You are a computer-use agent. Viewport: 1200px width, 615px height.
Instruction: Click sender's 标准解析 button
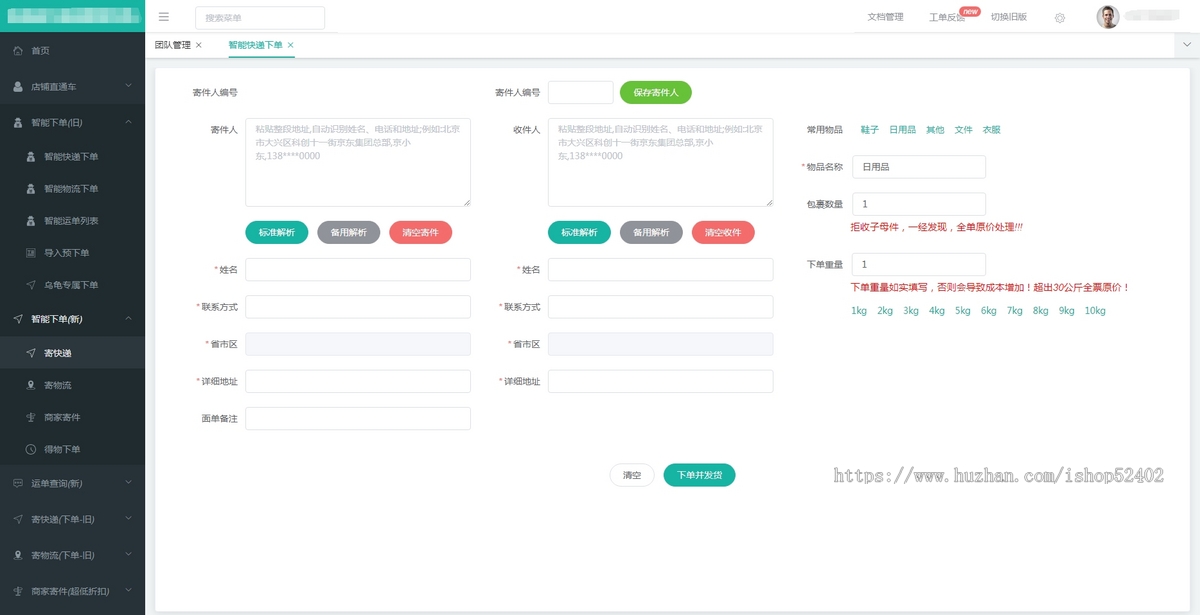pyautogui.click(x=277, y=232)
